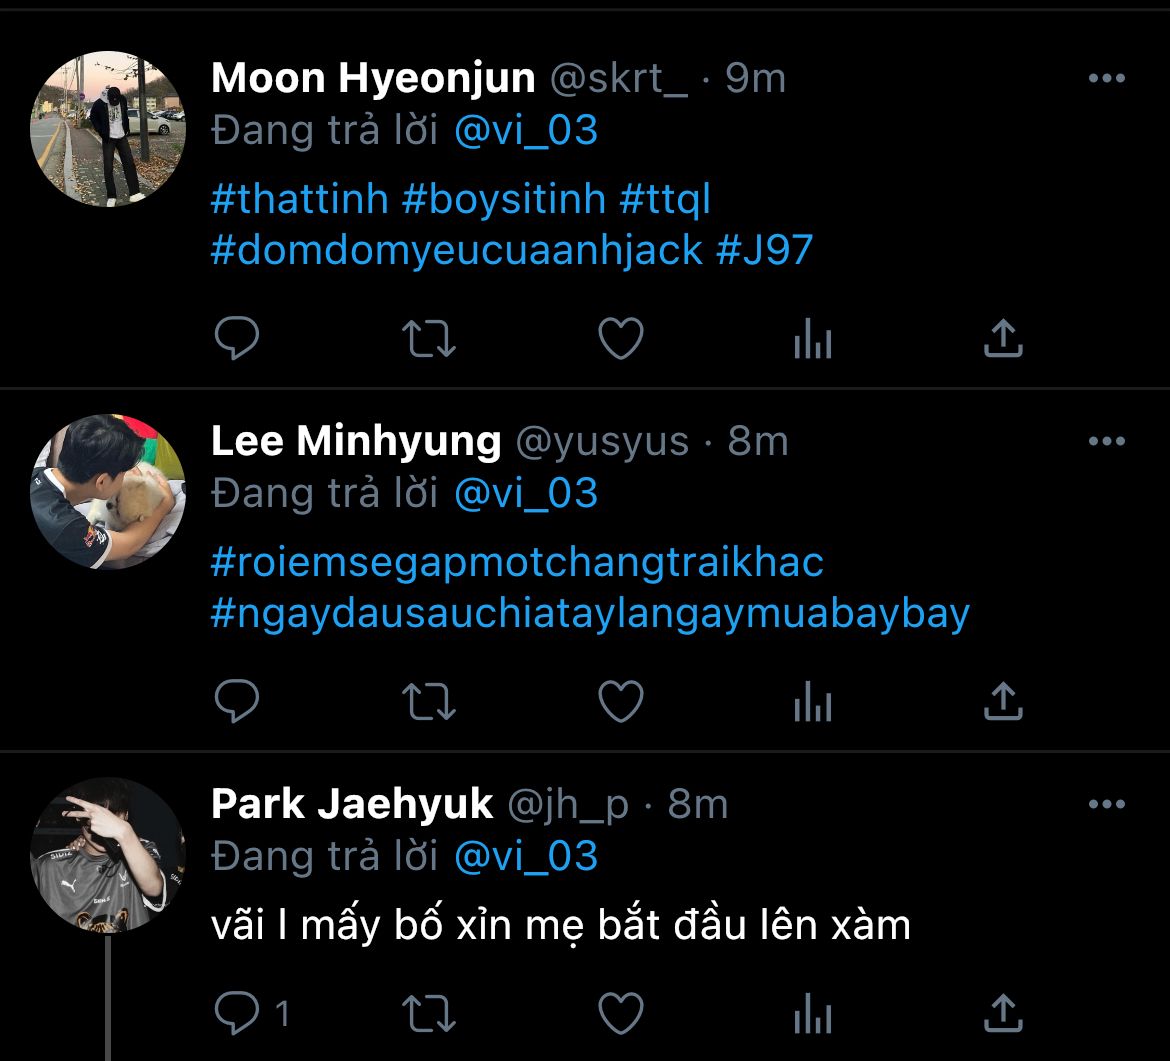The width and height of the screenshot is (1170, 1061).
Task: View analytics for Park Jaehyuk's tweet
Action: tap(812, 1016)
